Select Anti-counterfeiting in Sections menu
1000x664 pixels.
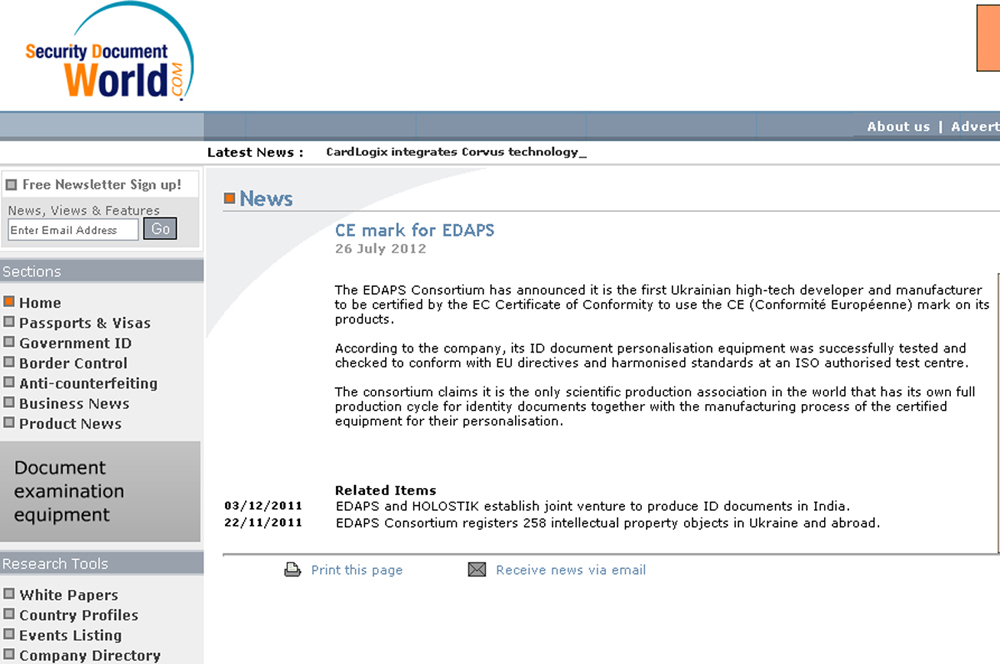pos(88,383)
